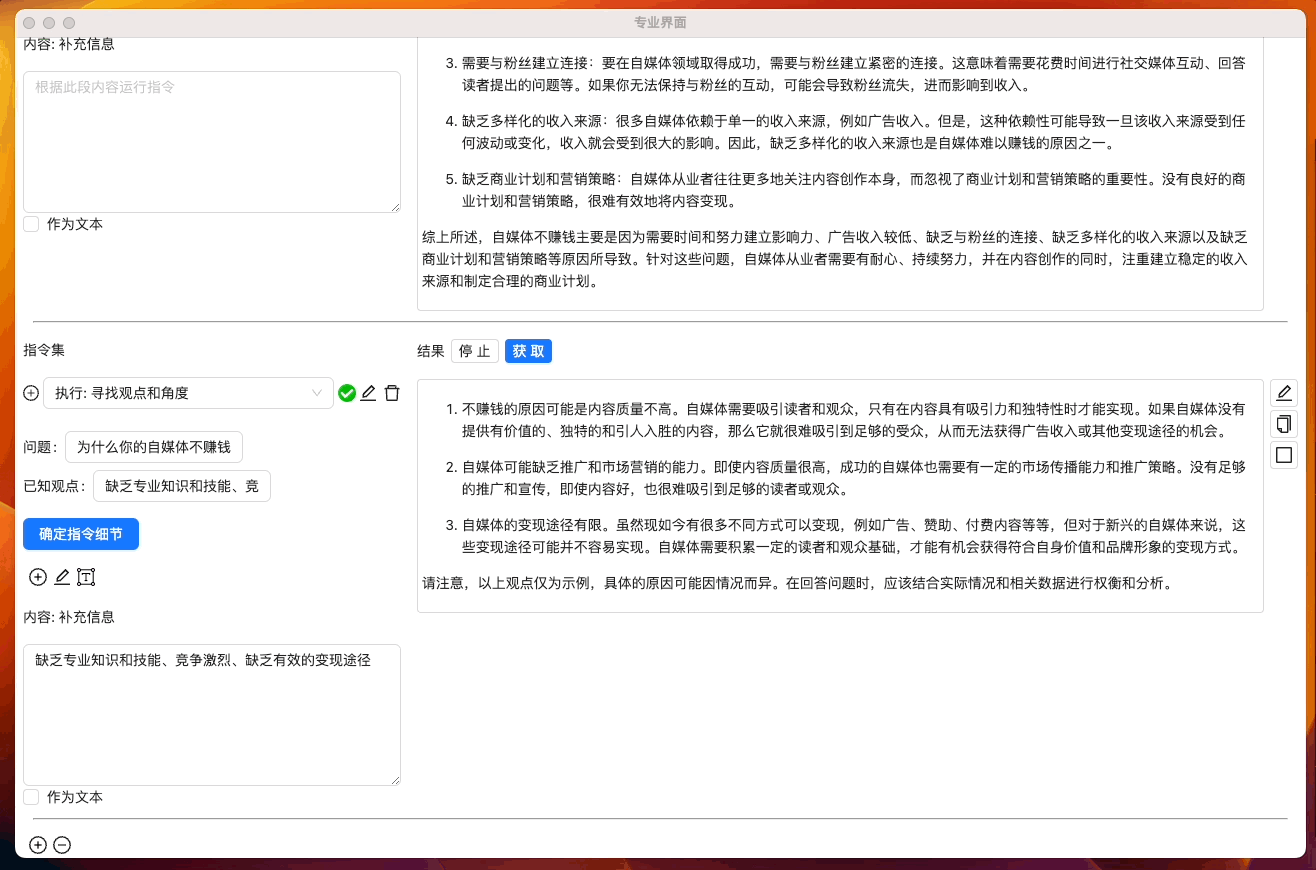Image resolution: width=1316 pixels, height=870 pixels.
Task: Click result item 不赚钱的原因可能是内容质量不高
Action: pos(854,420)
